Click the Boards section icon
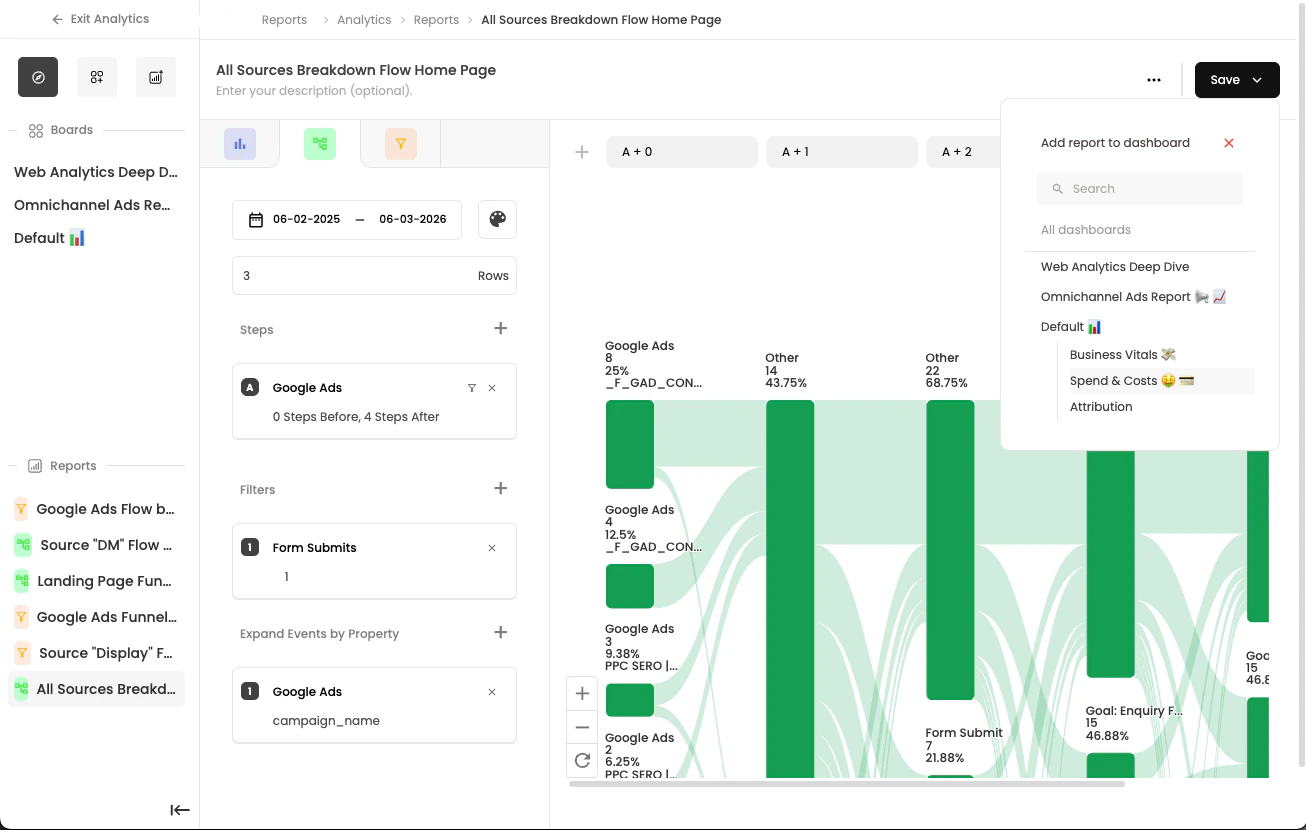1306x830 pixels. (36, 130)
